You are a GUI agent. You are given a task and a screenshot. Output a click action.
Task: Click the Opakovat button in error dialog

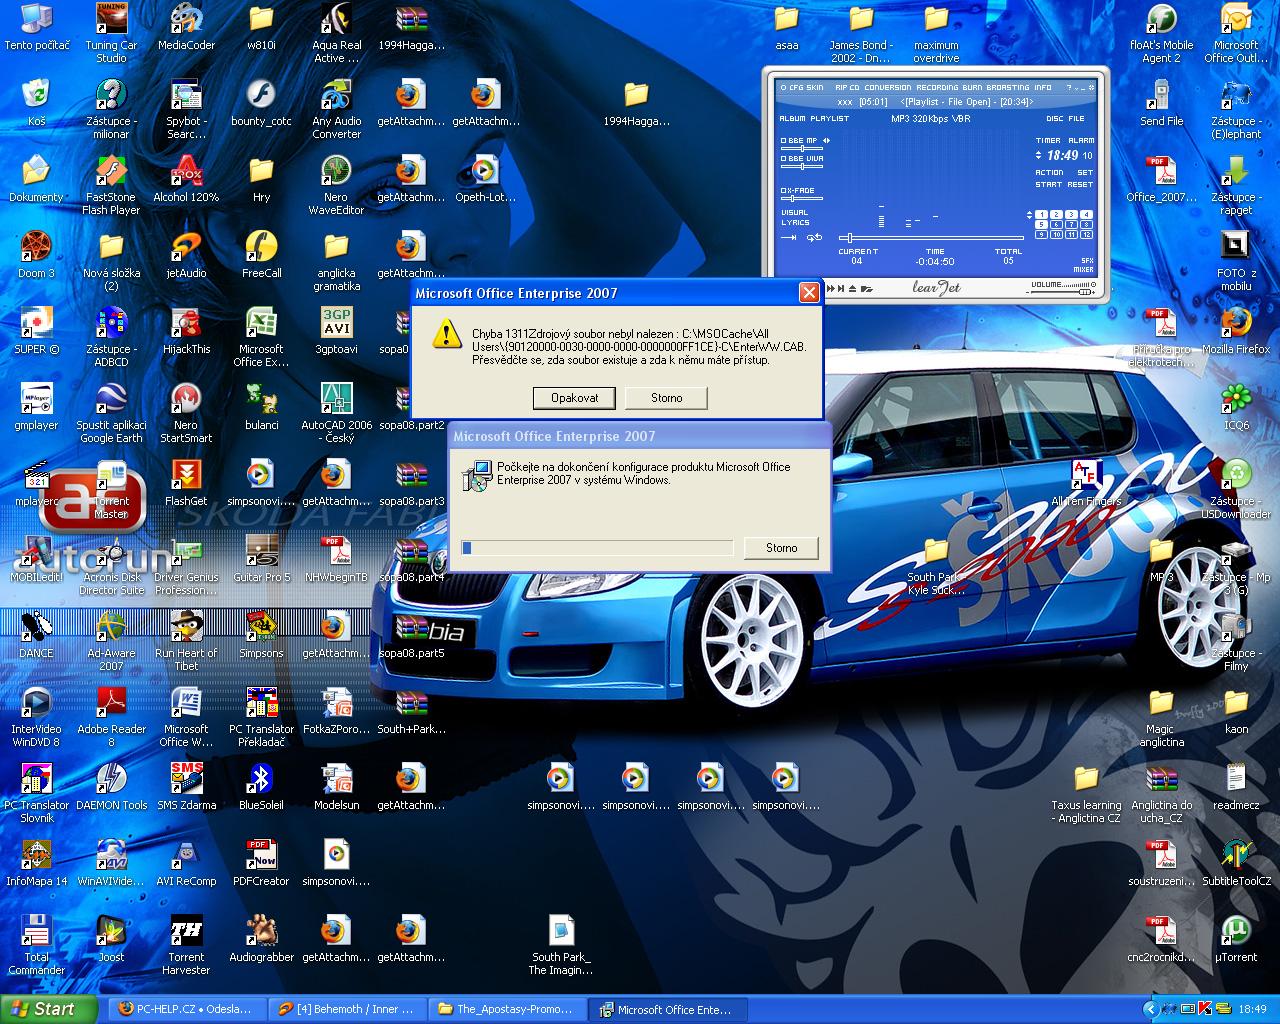574,398
